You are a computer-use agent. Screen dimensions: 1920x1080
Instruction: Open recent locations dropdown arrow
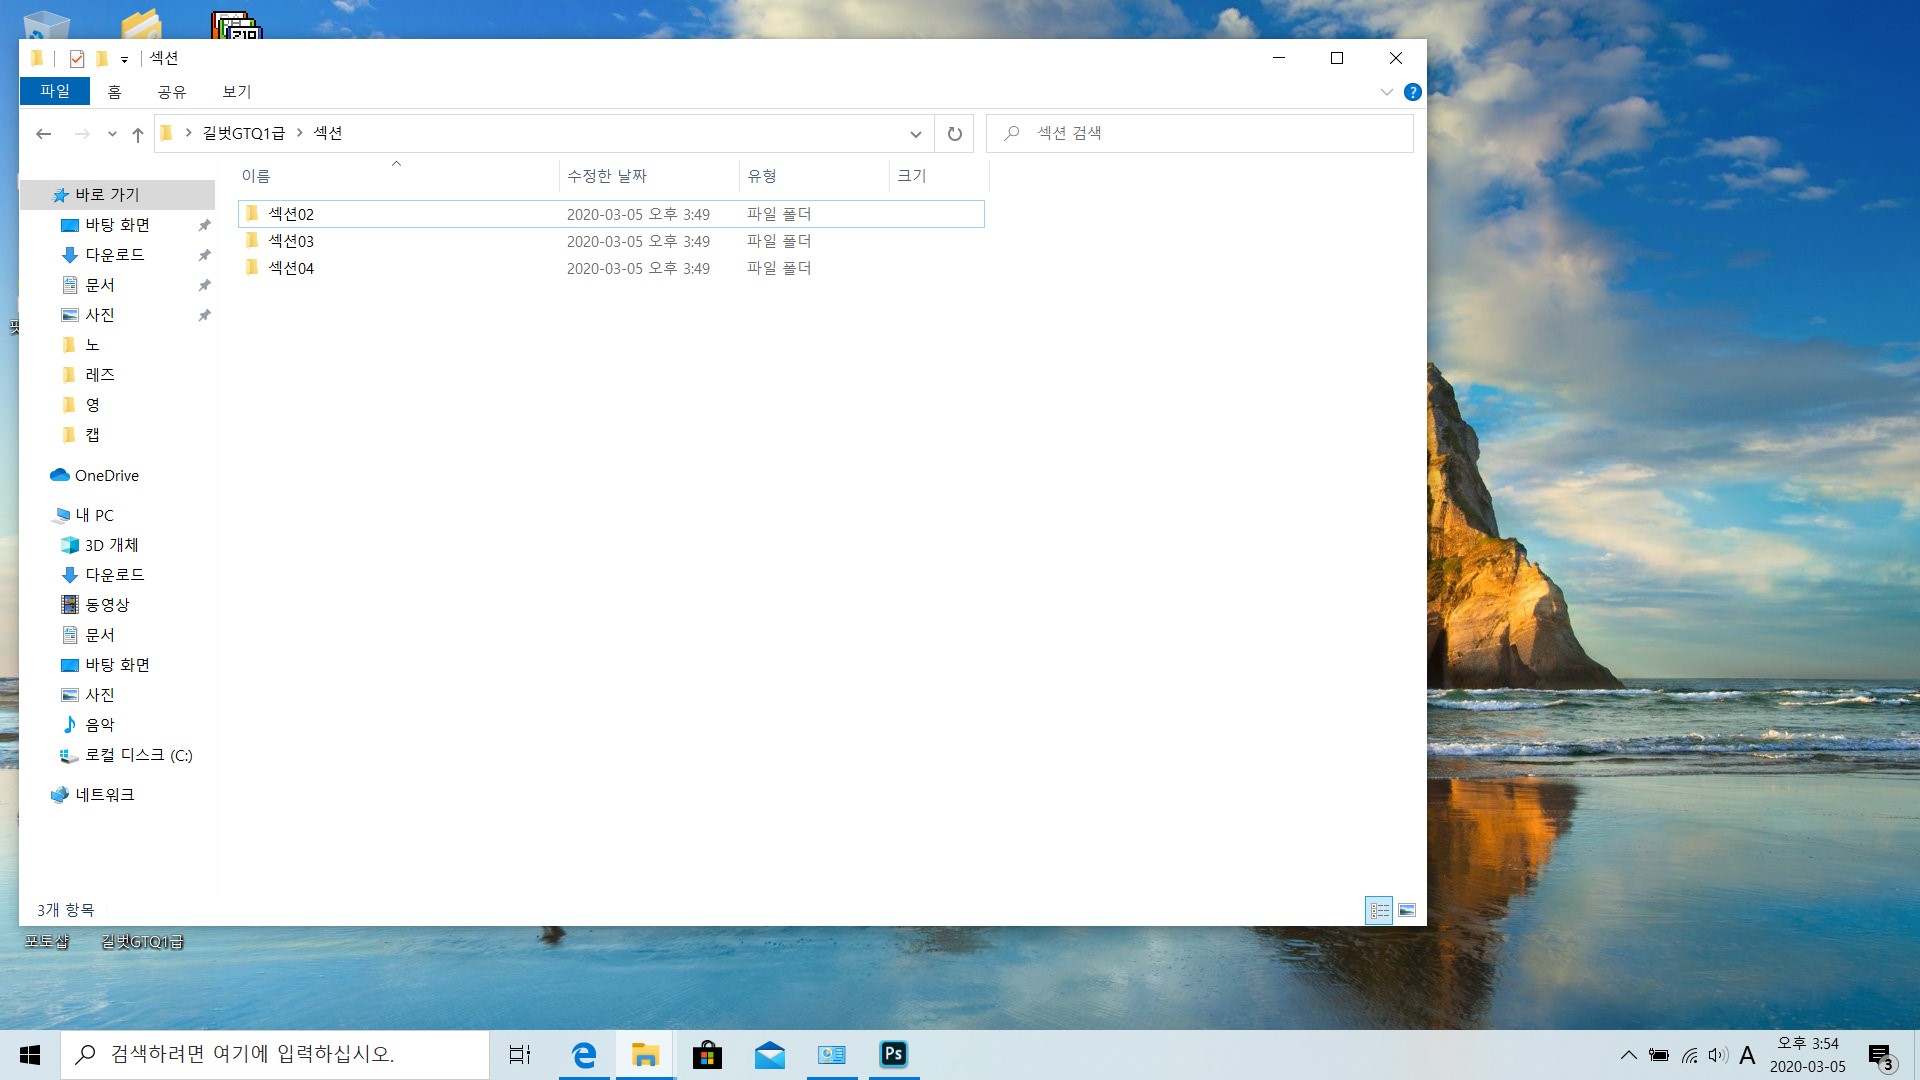click(112, 134)
